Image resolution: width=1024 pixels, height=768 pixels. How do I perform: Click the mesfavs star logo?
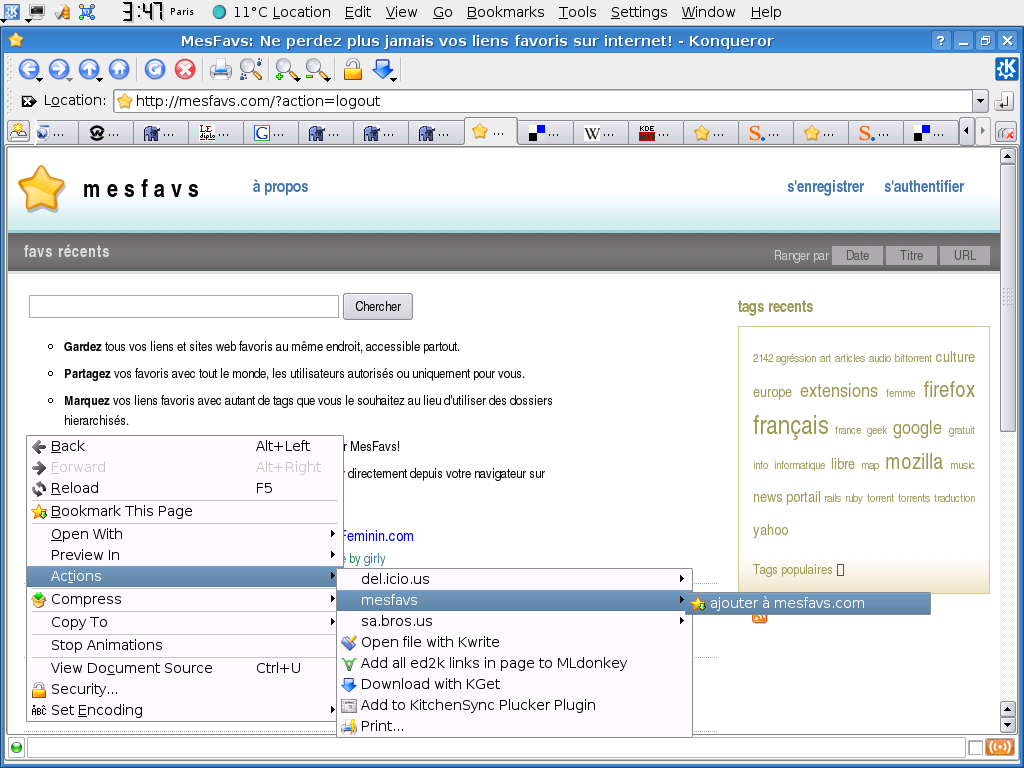(41, 189)
